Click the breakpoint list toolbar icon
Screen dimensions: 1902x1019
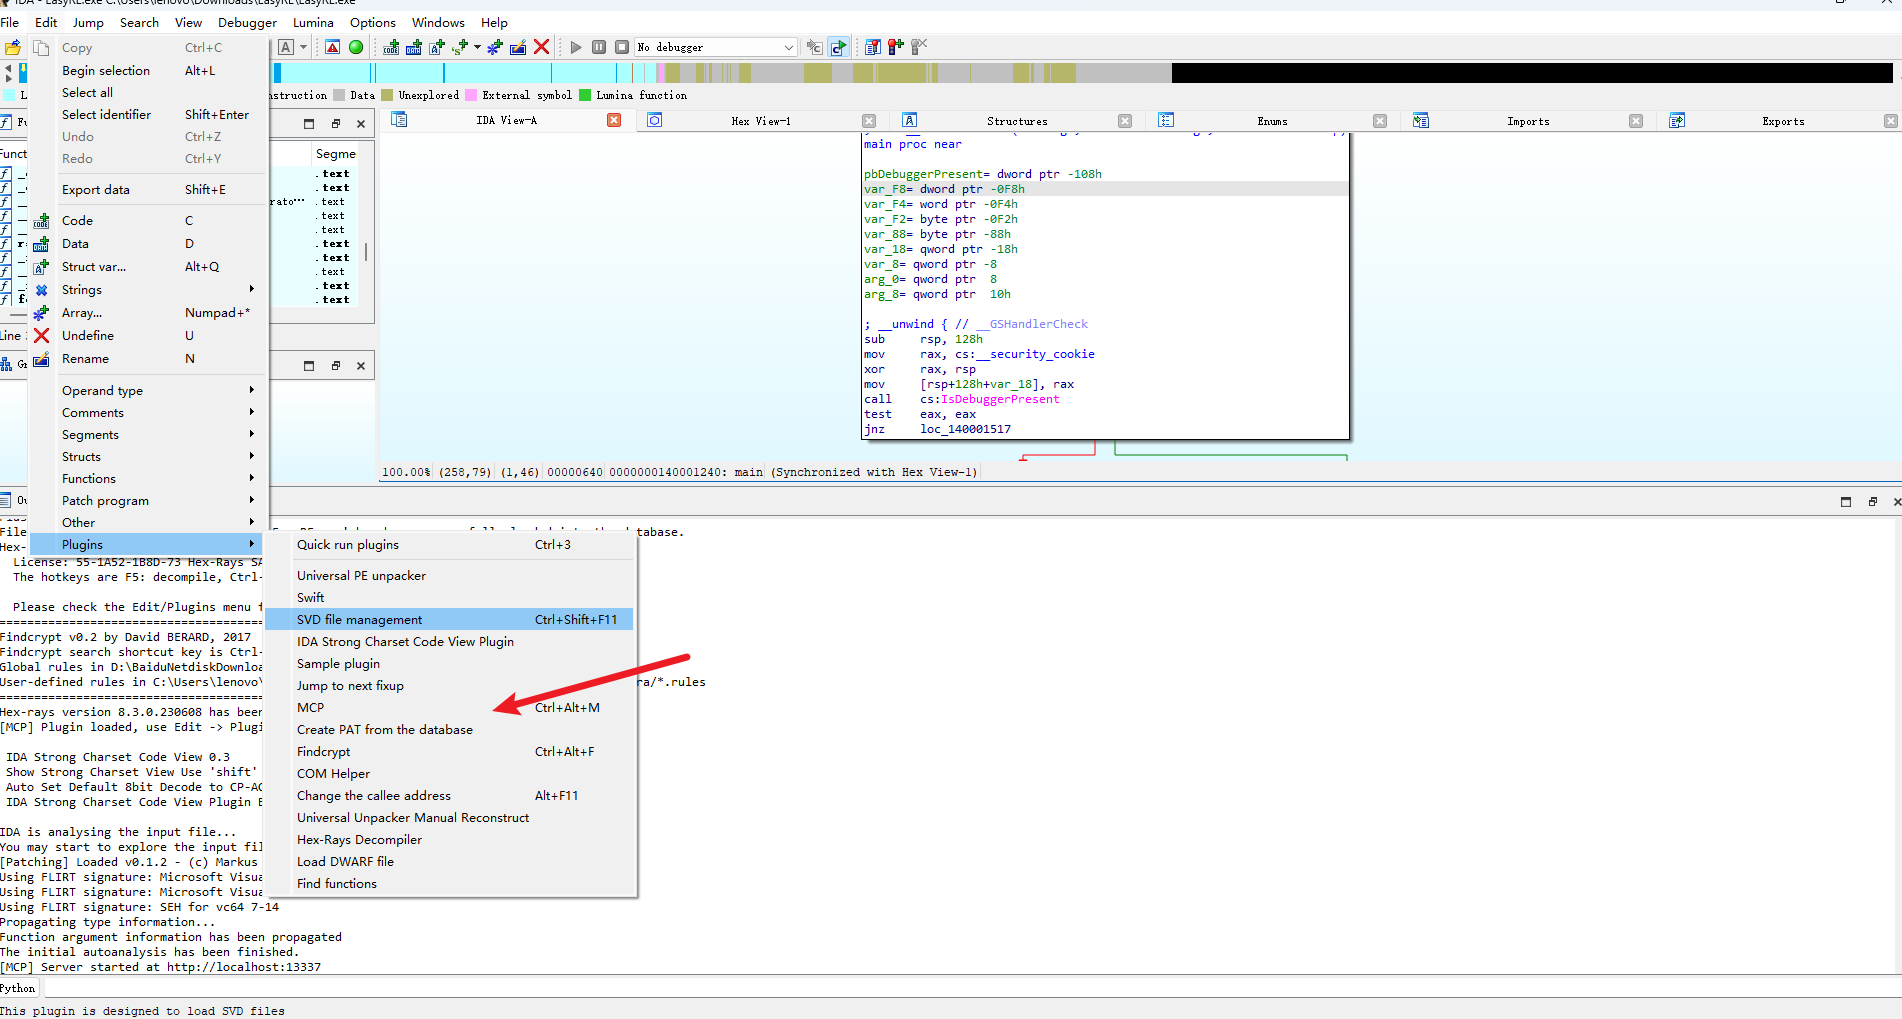tap(873, 47)
